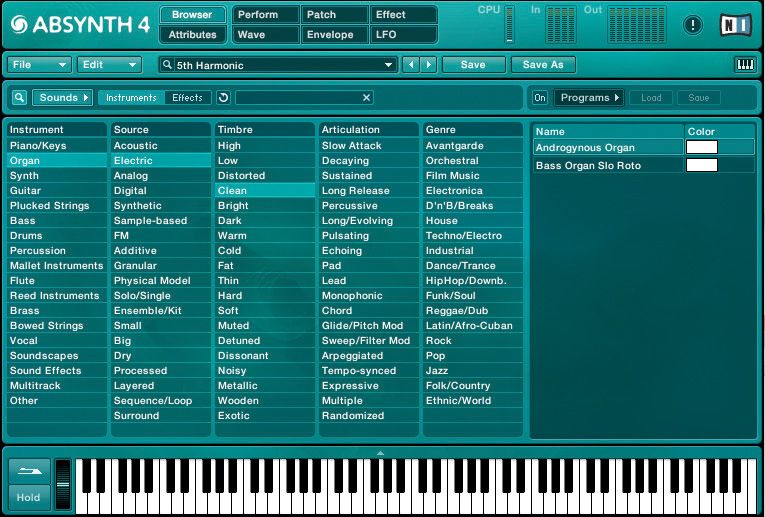The height and width of the screenshot is (517, 765).
Task: Open the File dropdown menu
Action: point(39,64)
